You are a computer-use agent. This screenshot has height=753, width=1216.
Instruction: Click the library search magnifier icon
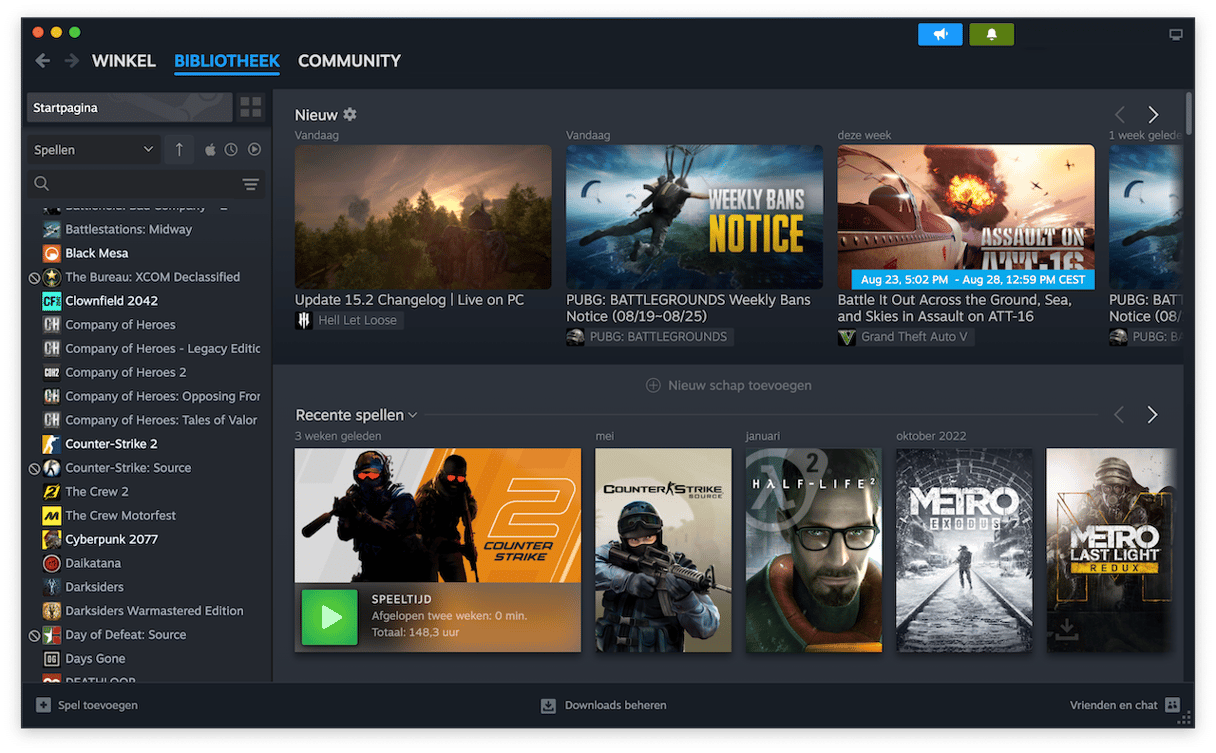pos(42,184)
